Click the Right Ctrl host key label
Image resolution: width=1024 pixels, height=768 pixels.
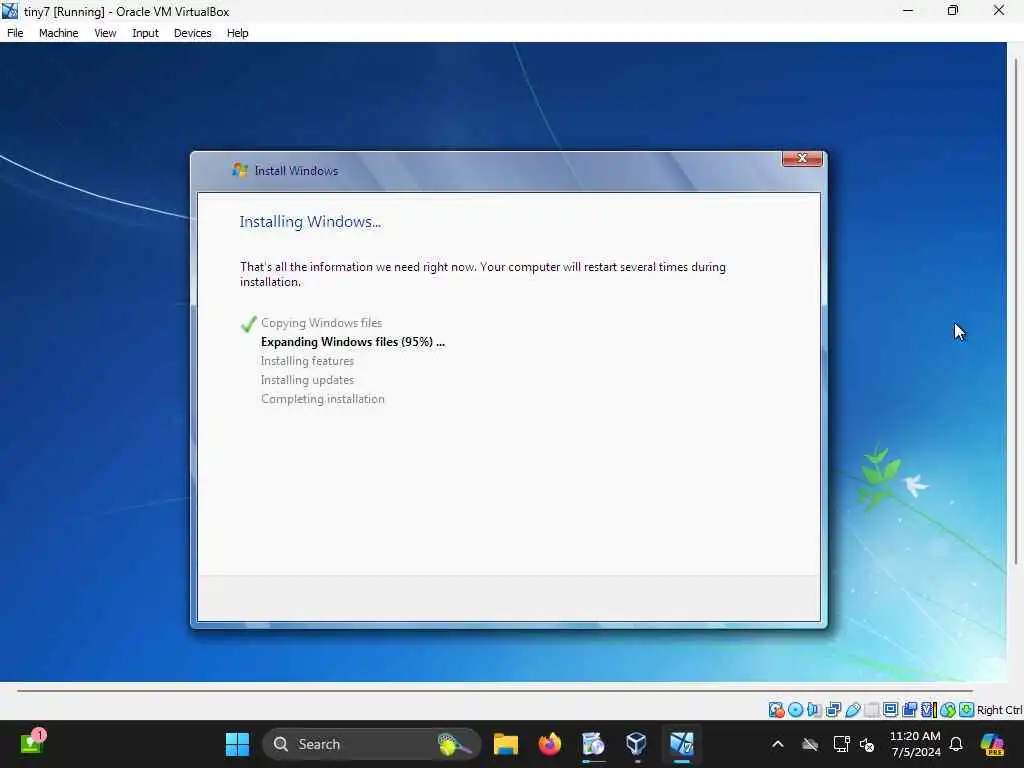point(999,710)
